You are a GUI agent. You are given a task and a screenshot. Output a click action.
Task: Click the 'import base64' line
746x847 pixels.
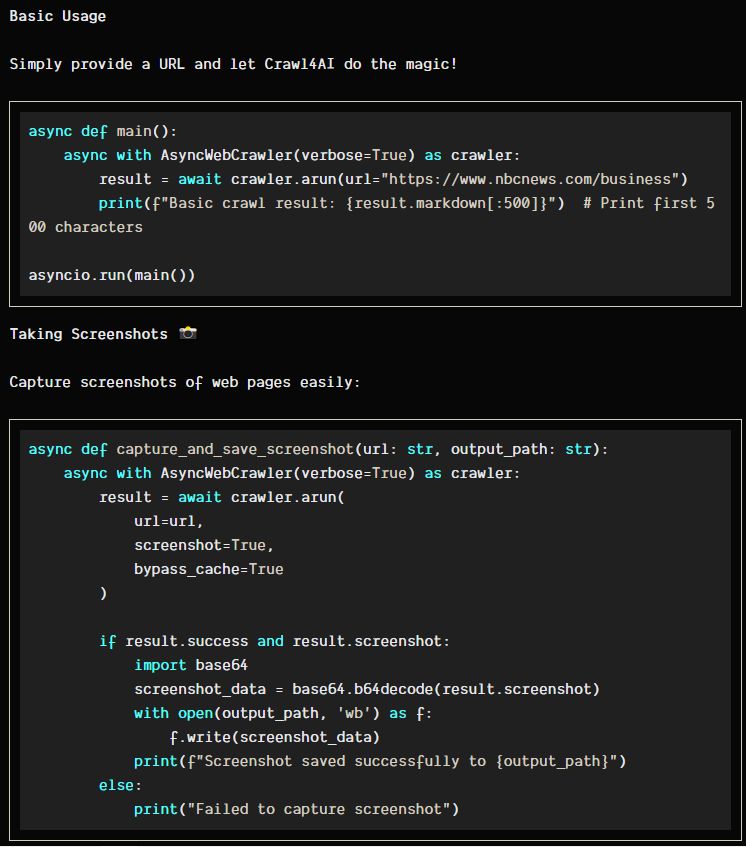tap(191, 665)
